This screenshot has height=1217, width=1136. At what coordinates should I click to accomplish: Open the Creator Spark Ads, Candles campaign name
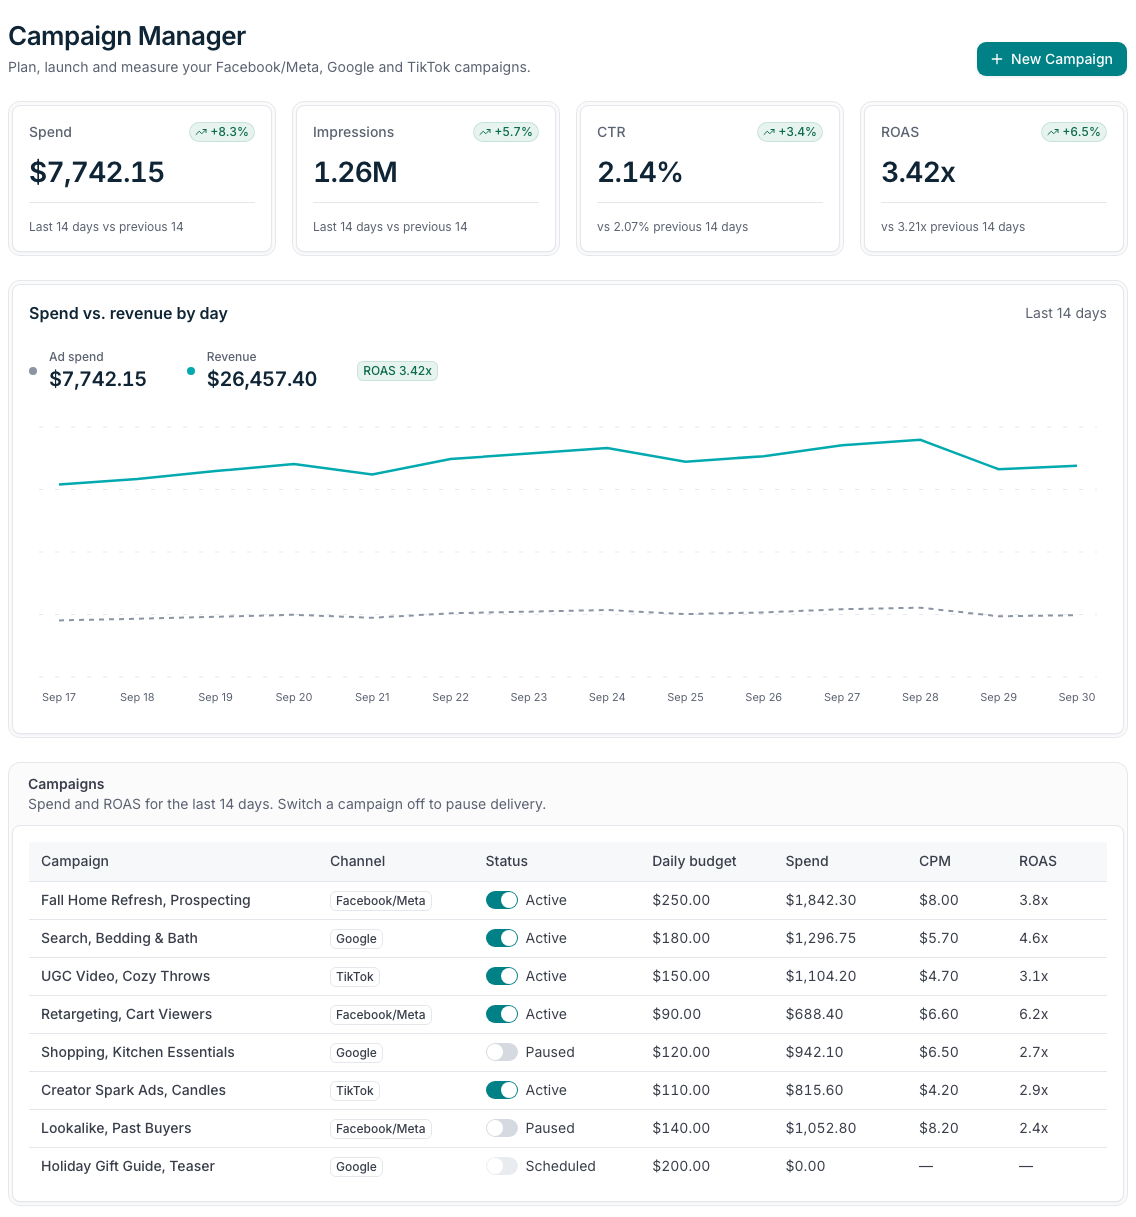[133, 1090]
